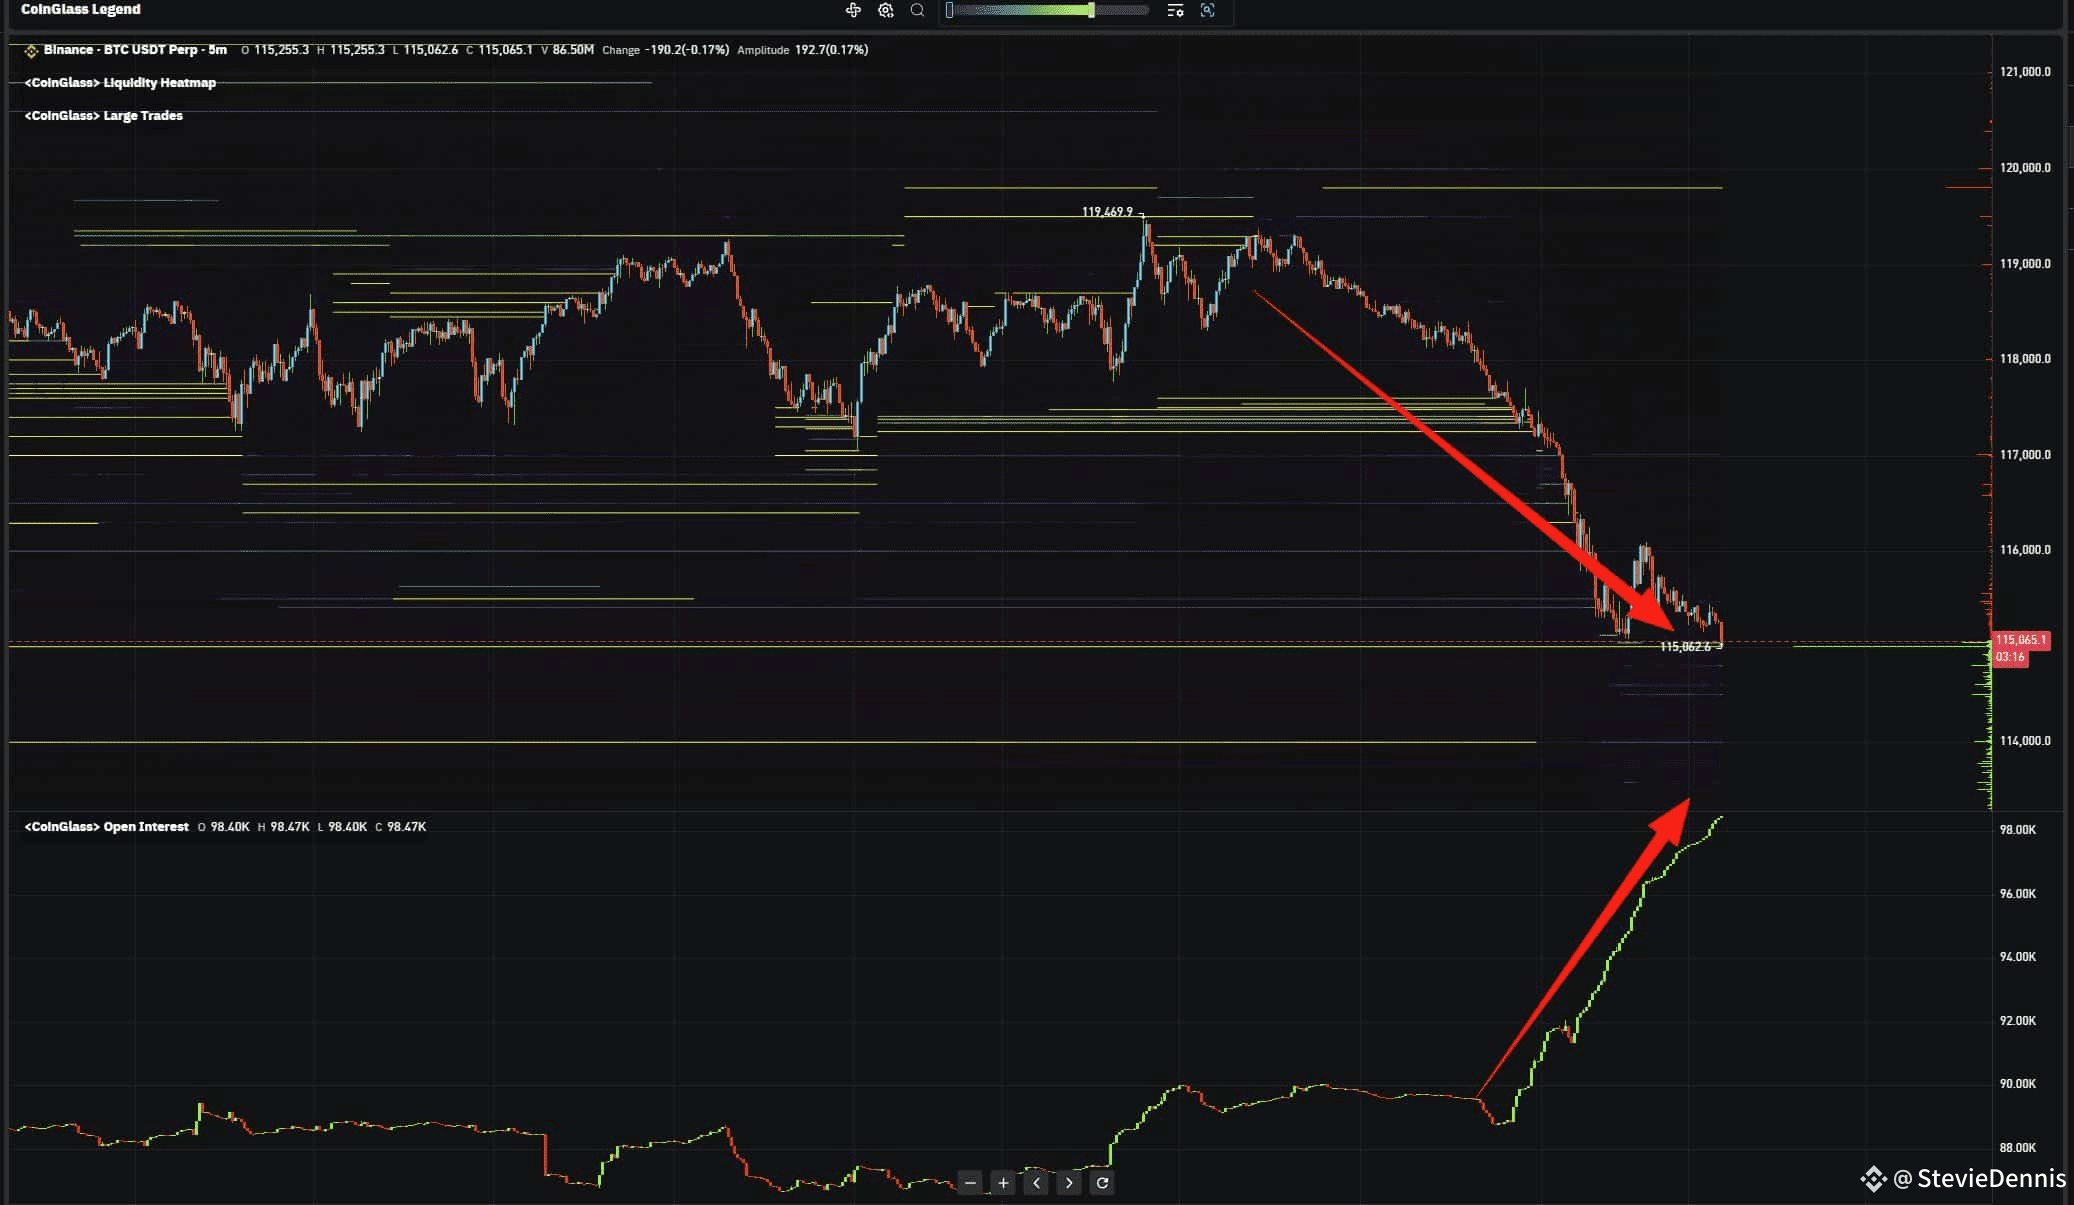
Task: Click the right handle of heatmap threshold slider
Action: [1091, 10]
